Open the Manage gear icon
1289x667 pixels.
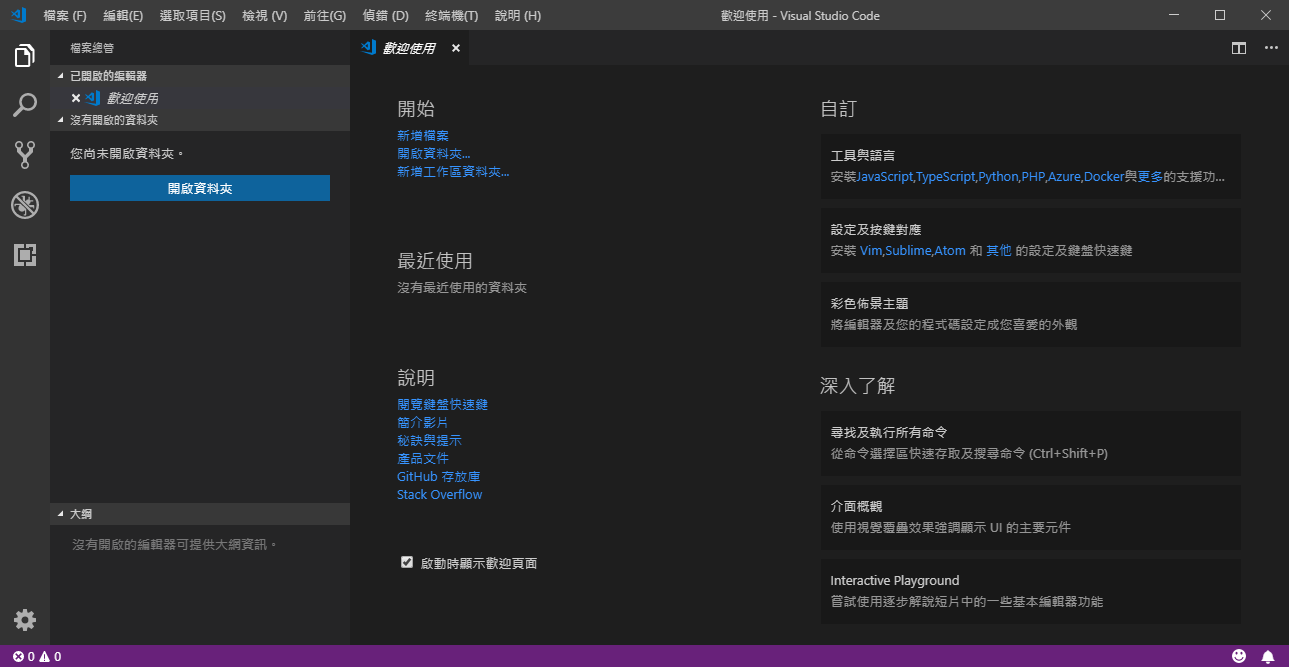point(25,620)
